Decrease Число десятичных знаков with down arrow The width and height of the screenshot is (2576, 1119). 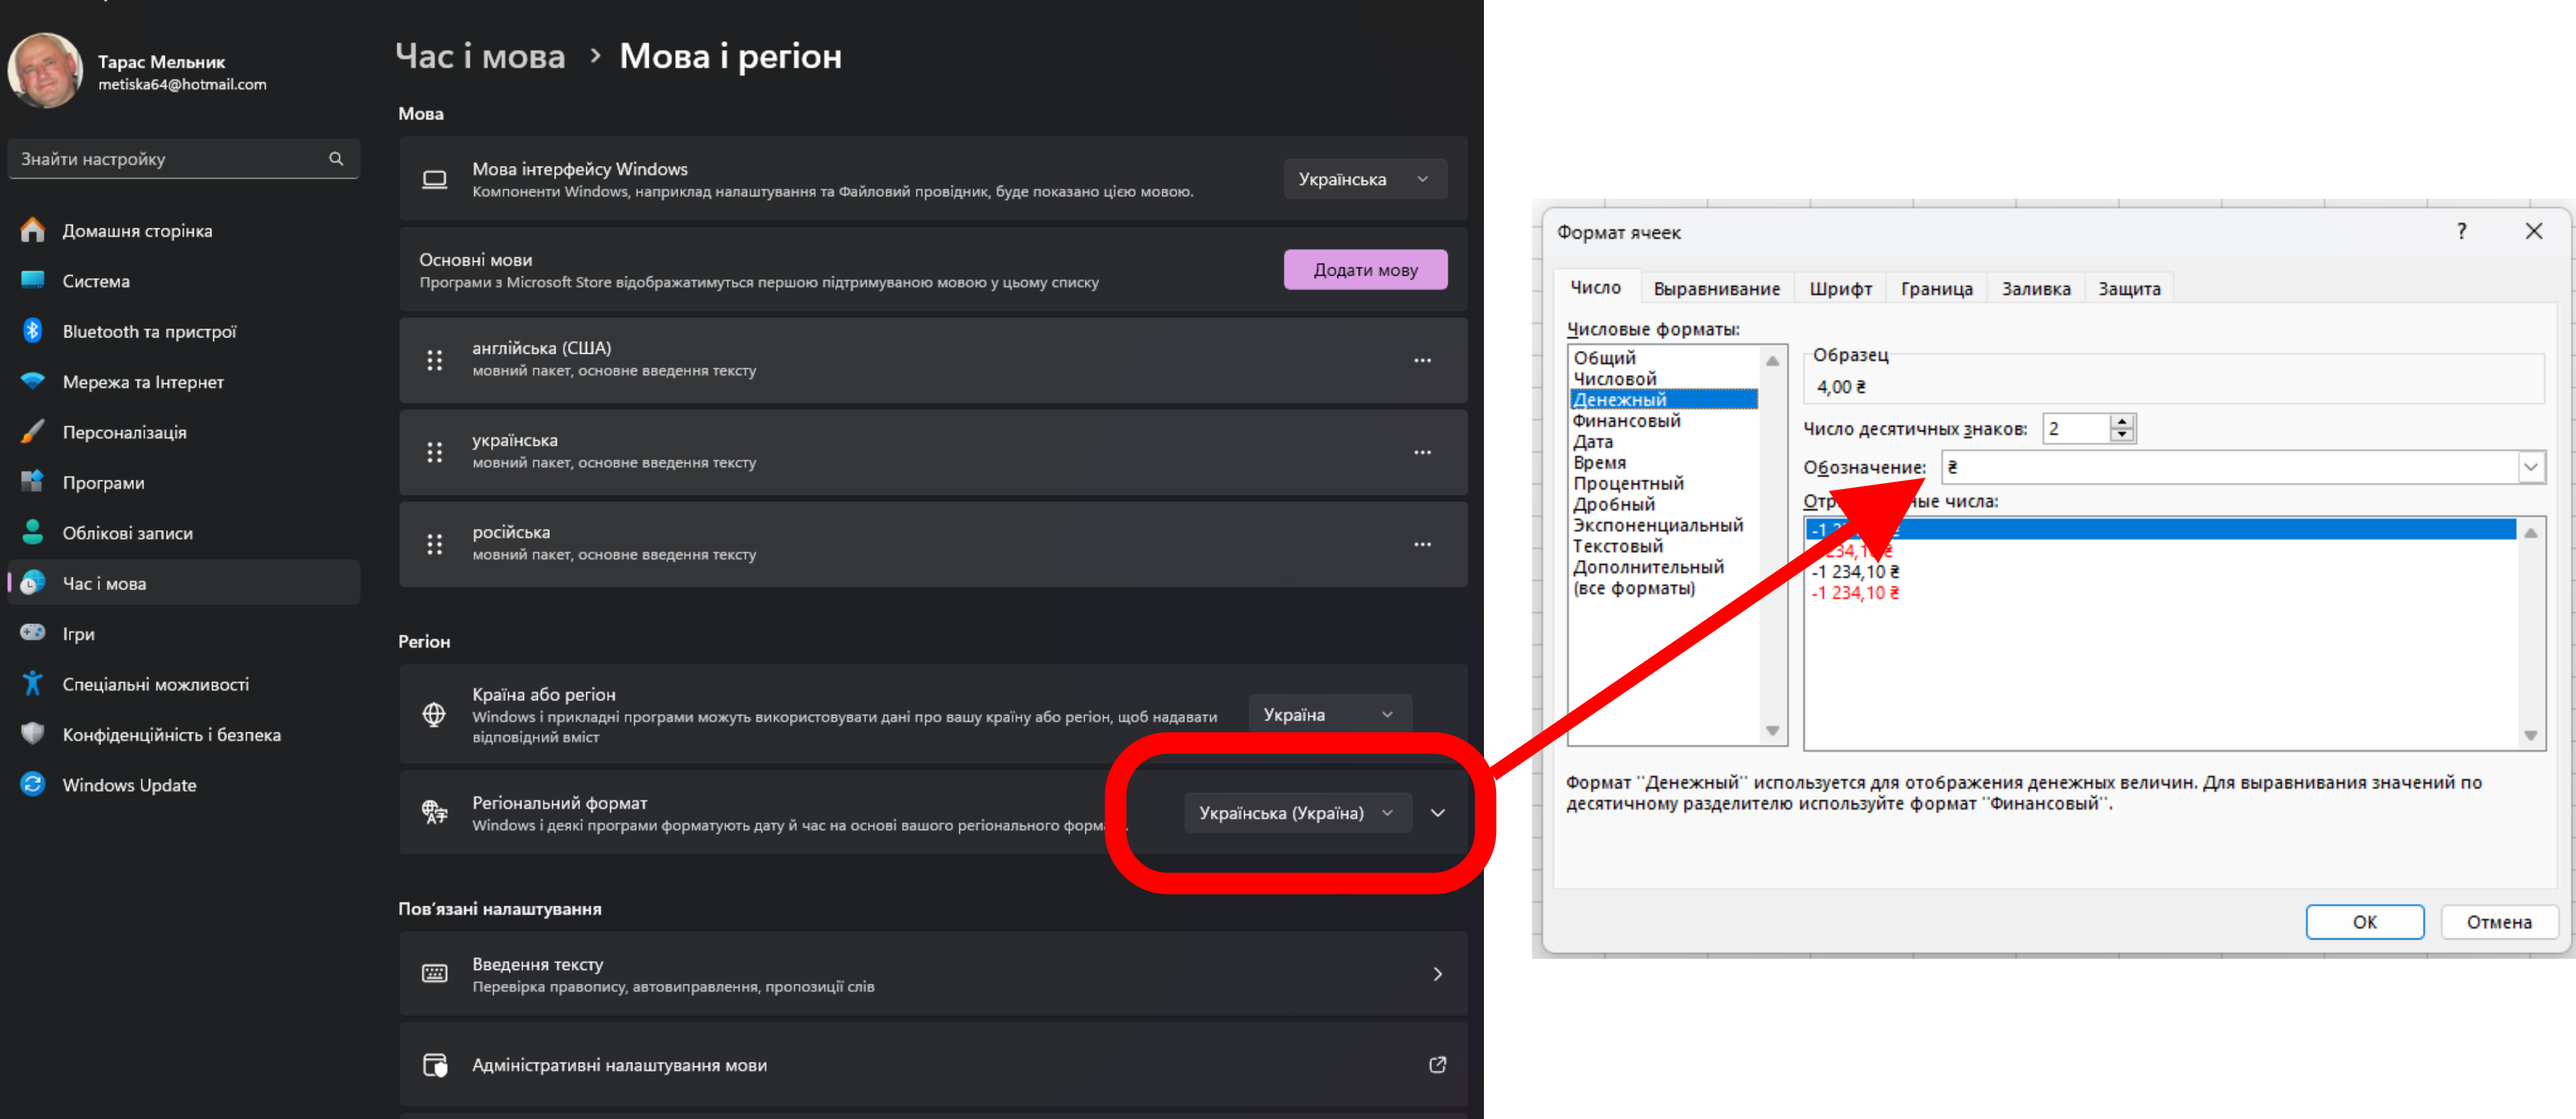(x=2122, y=435)
